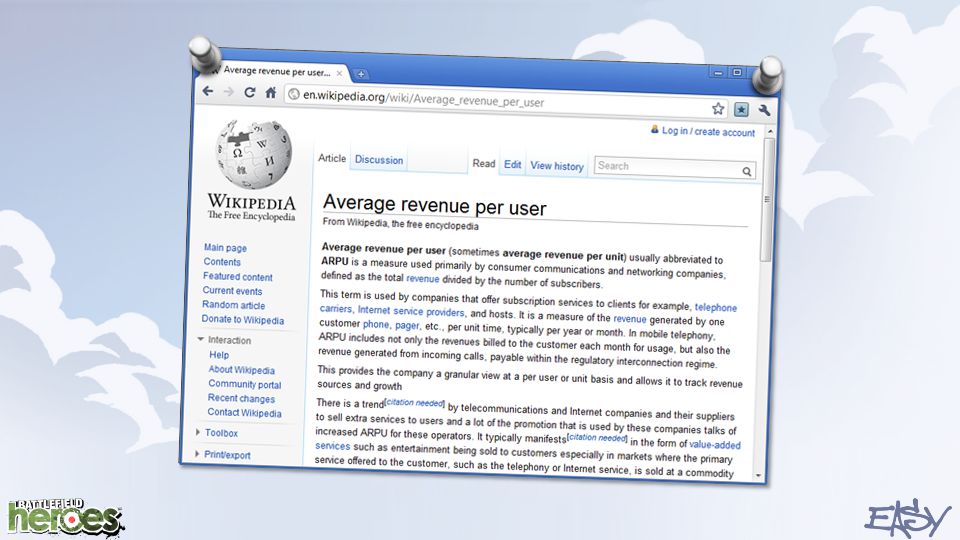Bookmark this page with the star icon
Image resolution: width=960 pixels, height=540 pixels.
pyautogui.click(x=718, y=109)
